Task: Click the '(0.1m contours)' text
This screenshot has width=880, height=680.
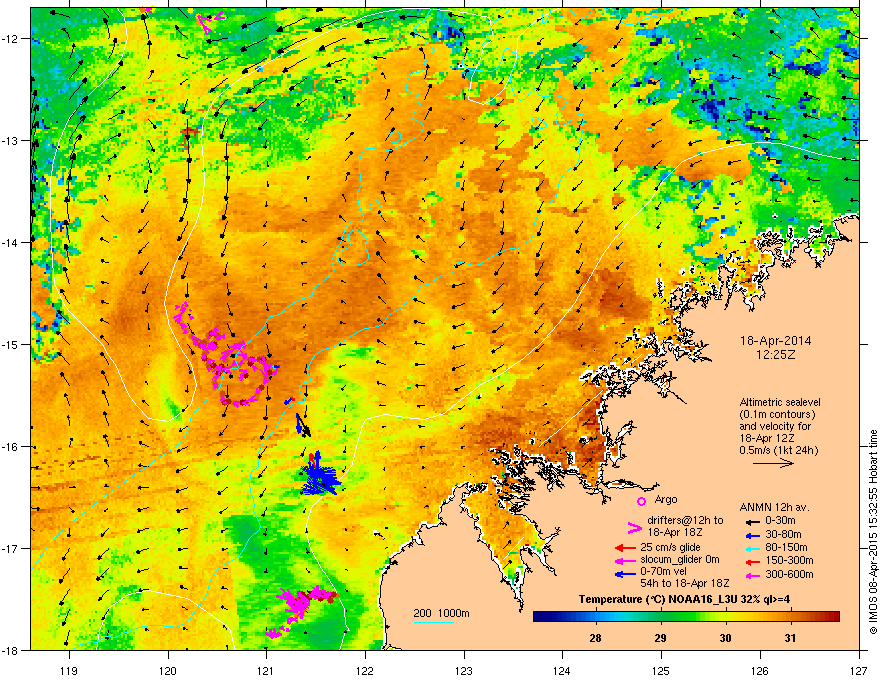Action: [777, 415]
